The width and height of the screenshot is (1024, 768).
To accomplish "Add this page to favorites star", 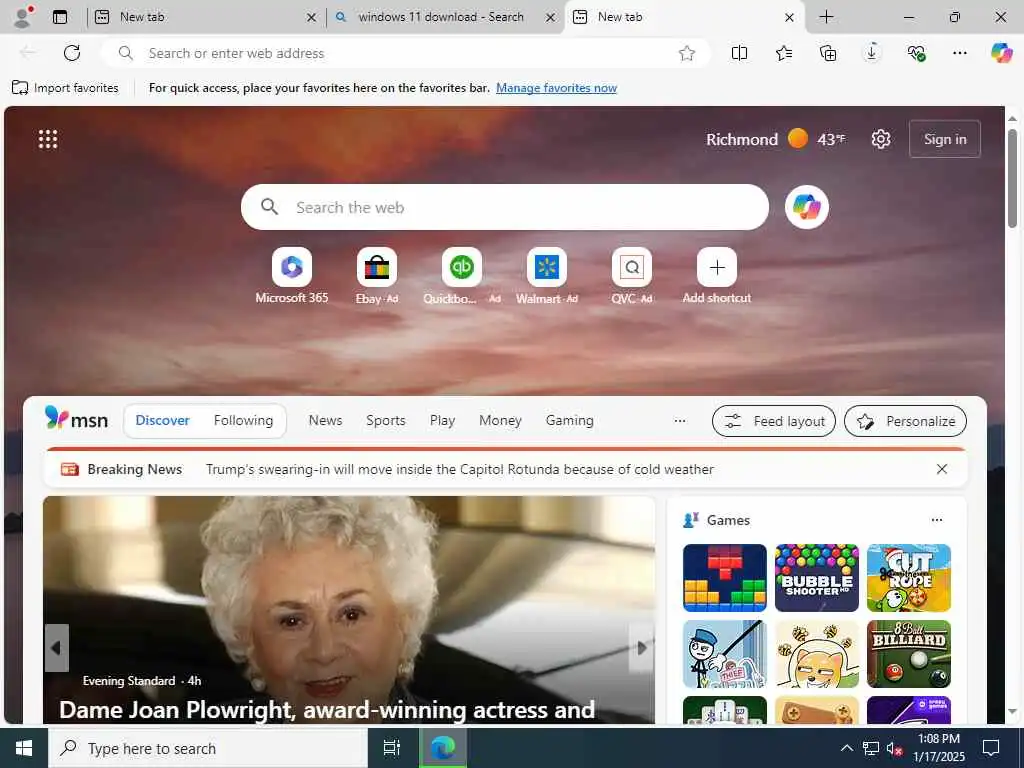I will [x=686, y=53].
